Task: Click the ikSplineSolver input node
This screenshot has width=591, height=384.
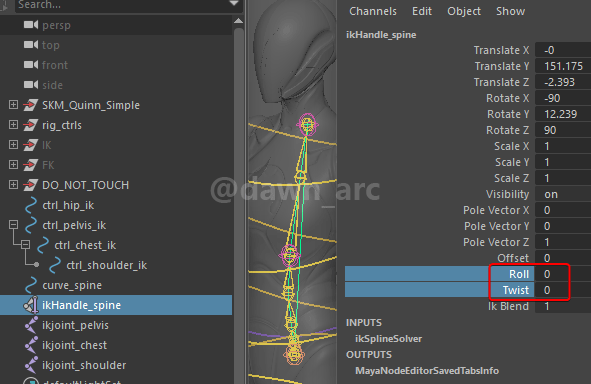Action: tap(388, 339)
